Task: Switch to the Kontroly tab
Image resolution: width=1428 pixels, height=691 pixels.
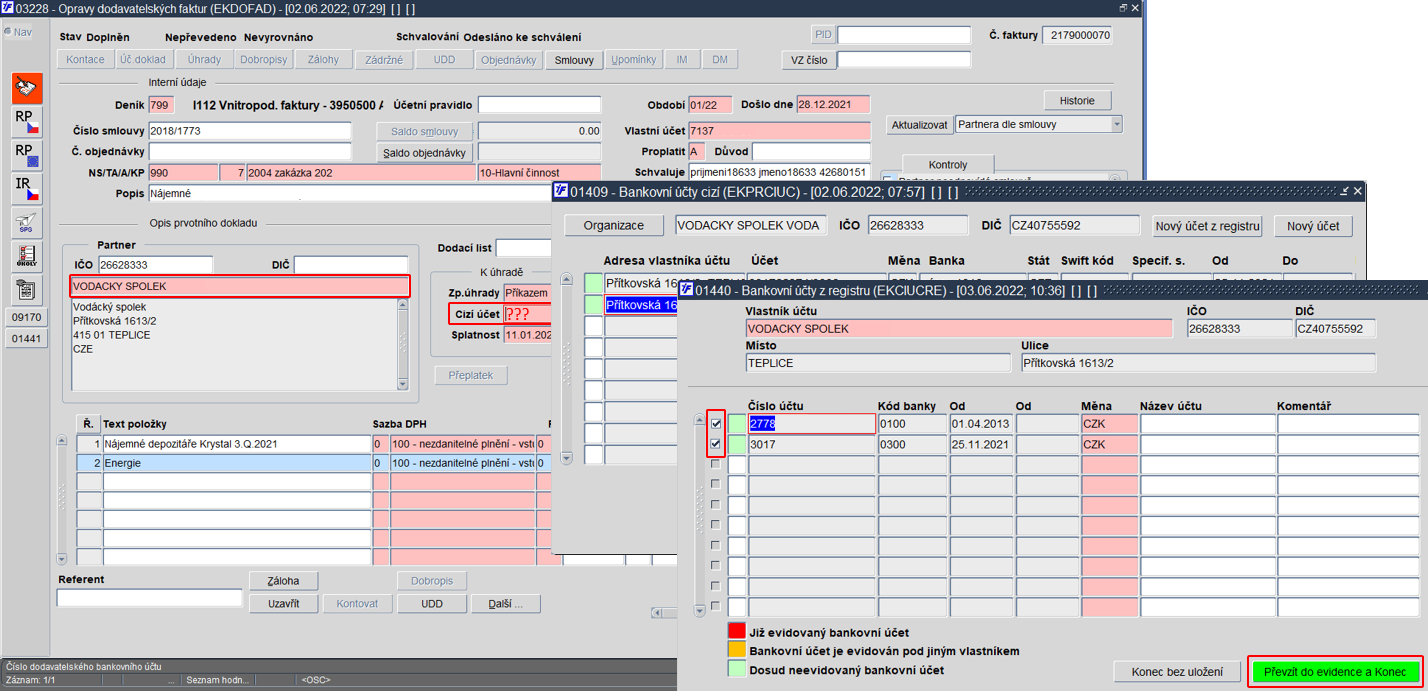Action: 947,164
